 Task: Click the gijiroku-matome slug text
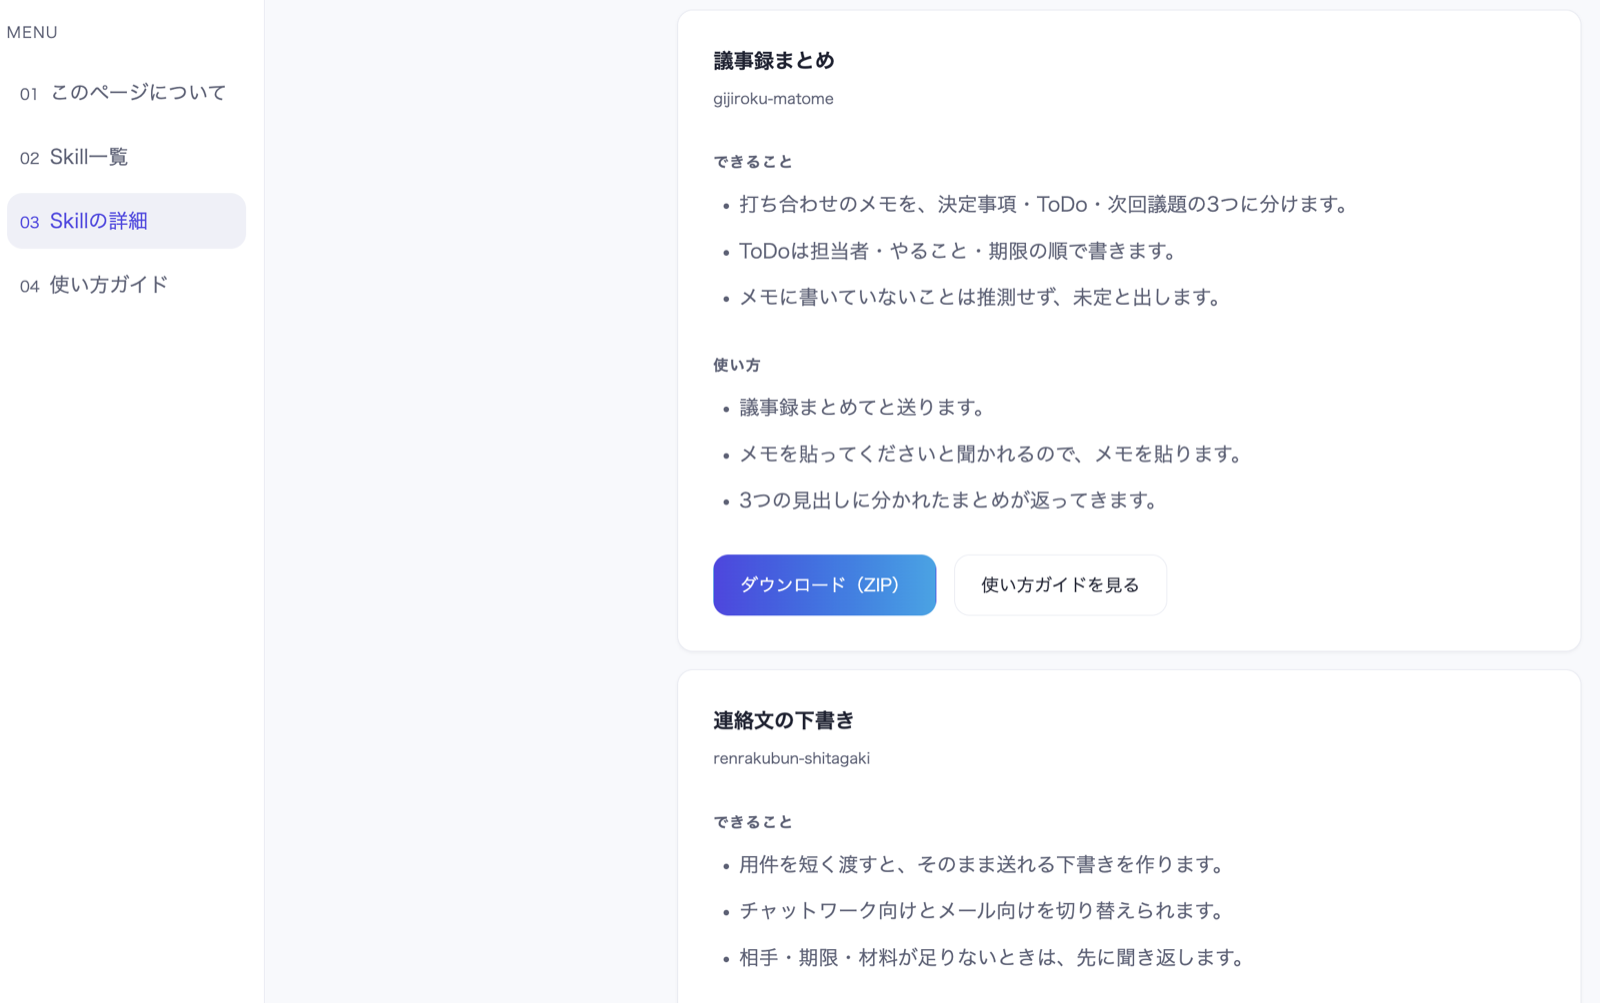[773, 99]
